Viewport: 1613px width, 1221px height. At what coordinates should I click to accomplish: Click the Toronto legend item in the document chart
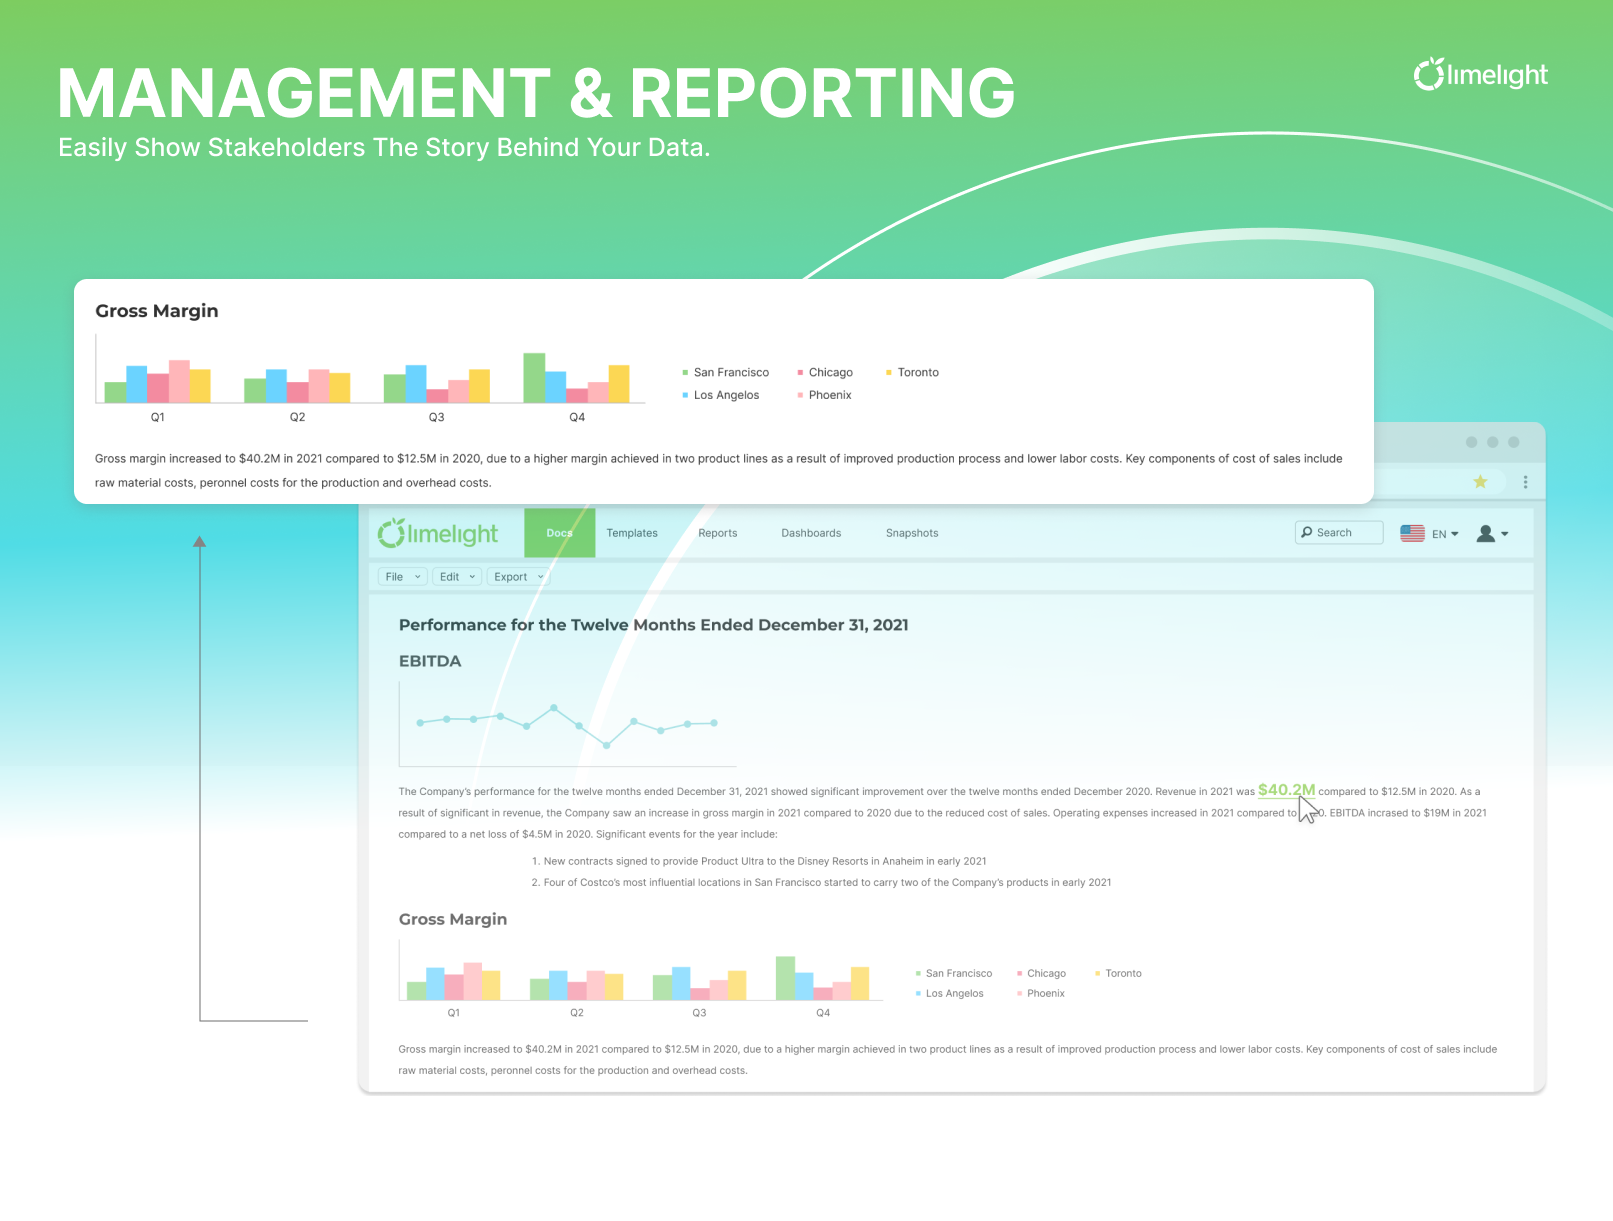[1118, 973]
